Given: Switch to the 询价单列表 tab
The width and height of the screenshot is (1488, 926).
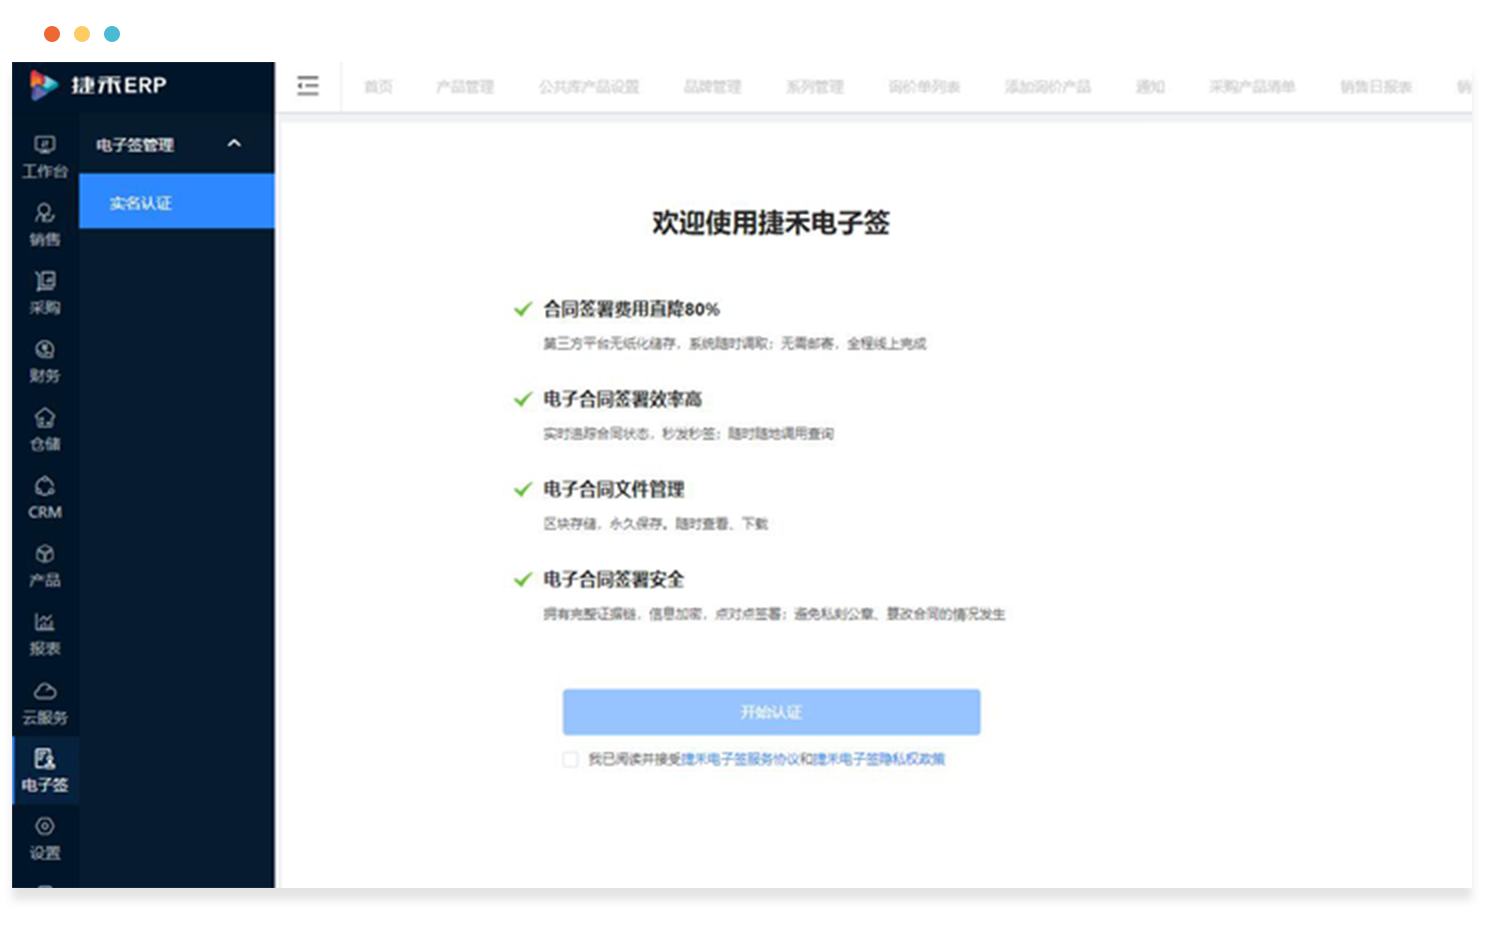Looking at the screenshot, I should [x=924, y=87].
